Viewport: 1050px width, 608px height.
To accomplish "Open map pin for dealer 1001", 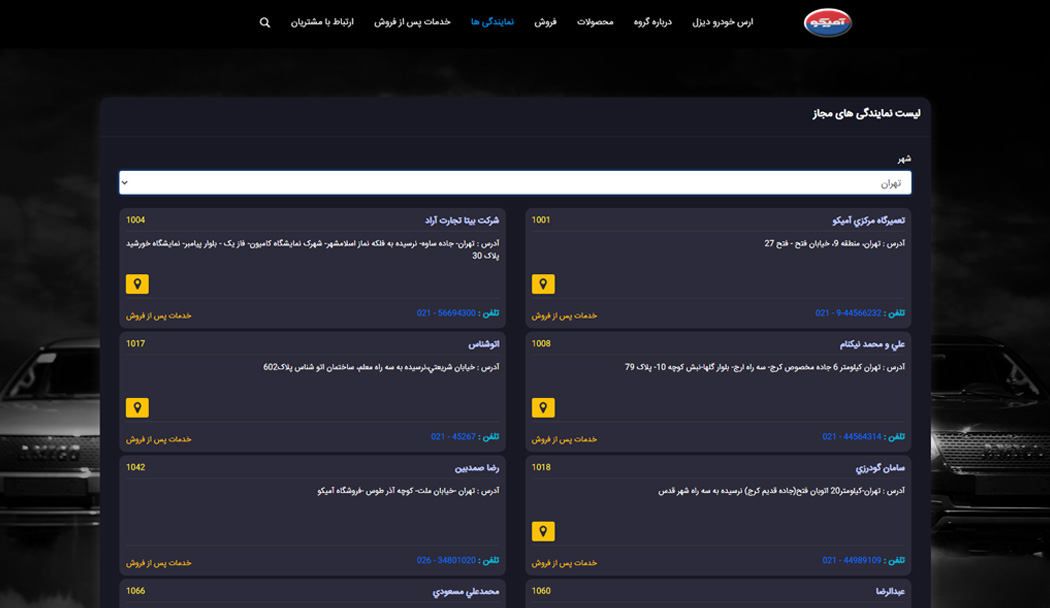I will click(543, 284).
